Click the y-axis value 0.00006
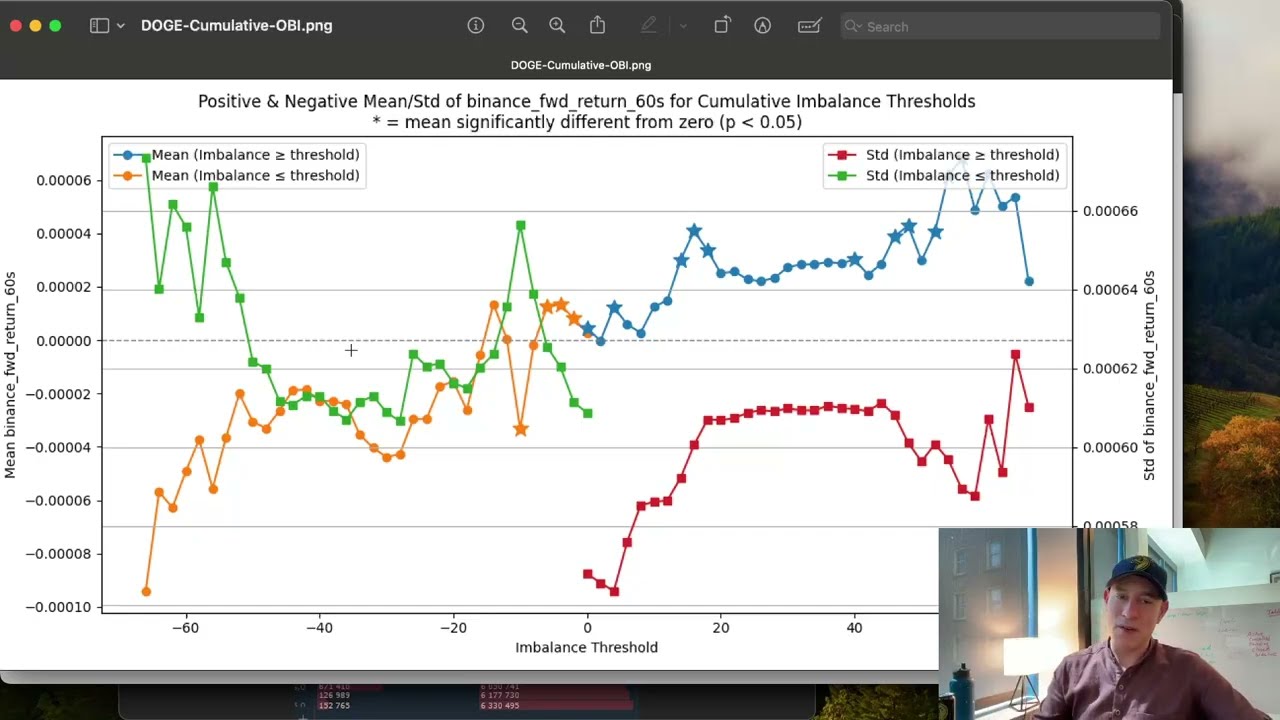The width and height of the screenshot is (1280, 720). [x=64, y=181]
